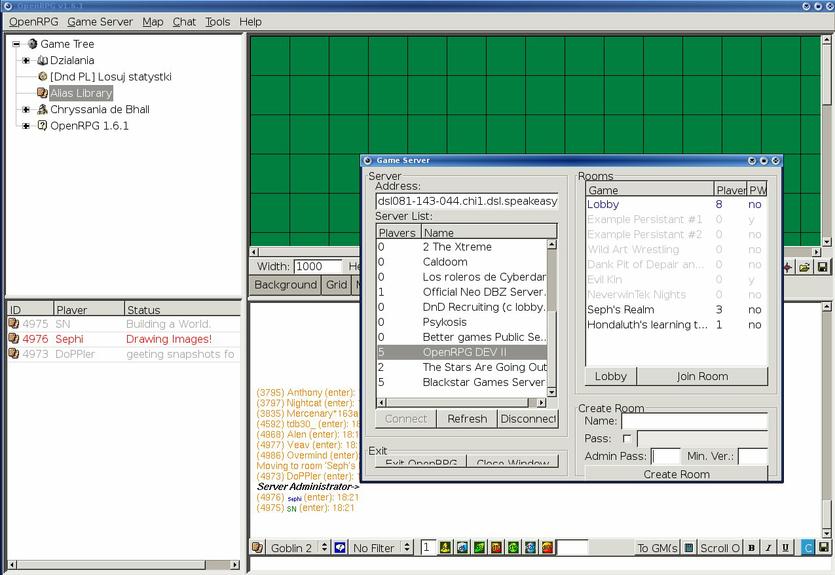Expand the Chryssania de Bhall node

(26, 110)
